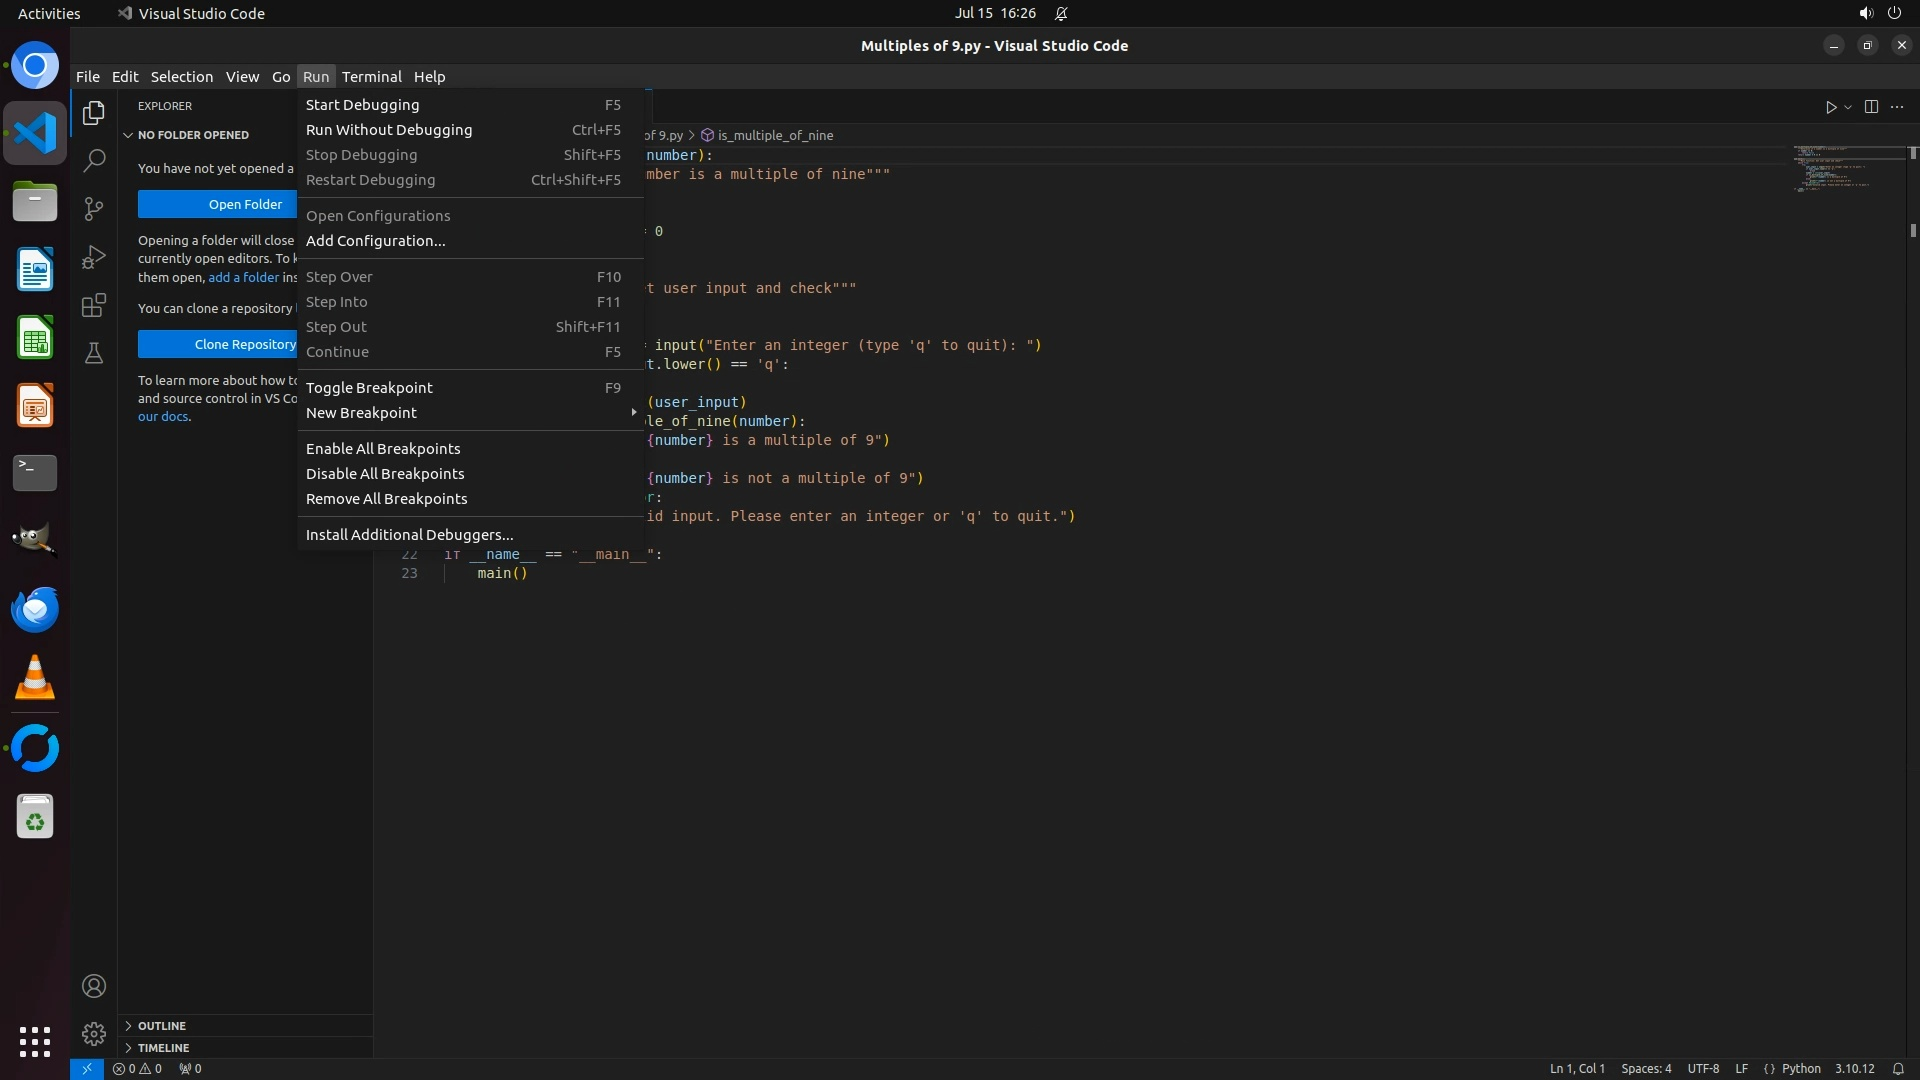Image resolution: width=1920 pixels, height=1080 pixels.
Task: Open the Manage gear icon
Action: (x=94, y=1033)
